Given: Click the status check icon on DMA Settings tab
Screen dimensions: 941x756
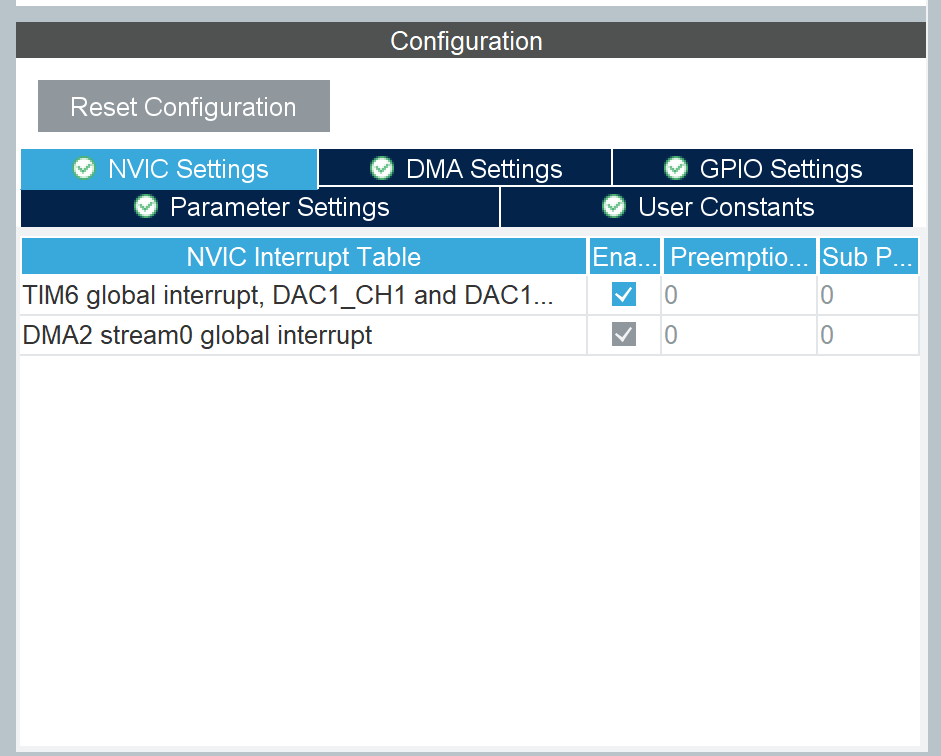Looking at the screenshot, I should click(382, 168).
